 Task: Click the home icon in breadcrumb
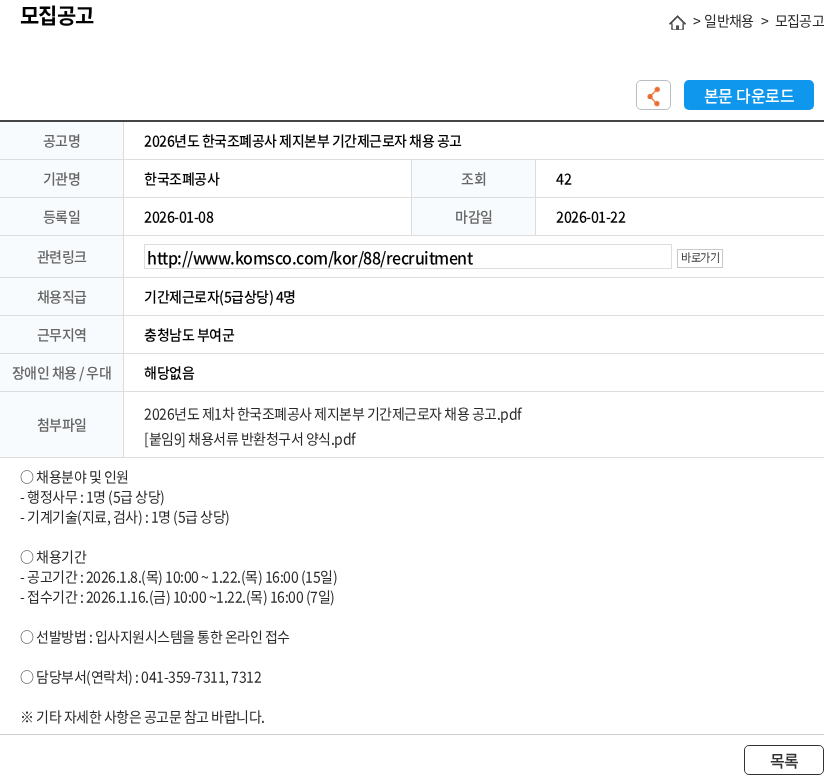677,23
